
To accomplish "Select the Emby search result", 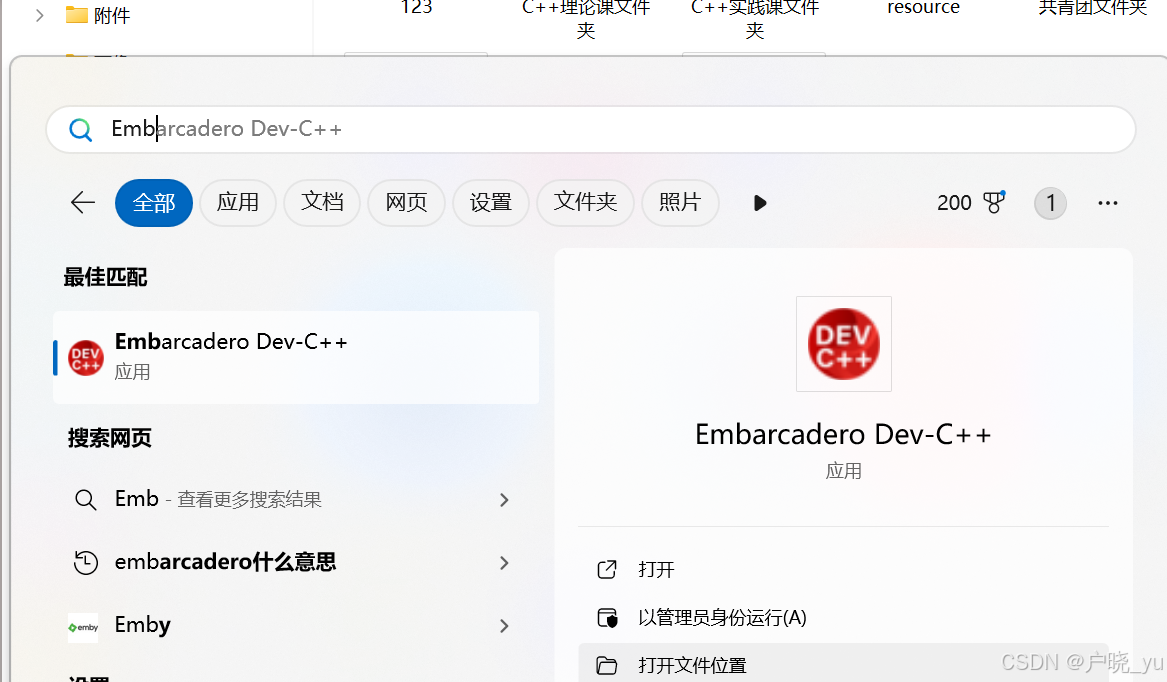I will [295, 625].
